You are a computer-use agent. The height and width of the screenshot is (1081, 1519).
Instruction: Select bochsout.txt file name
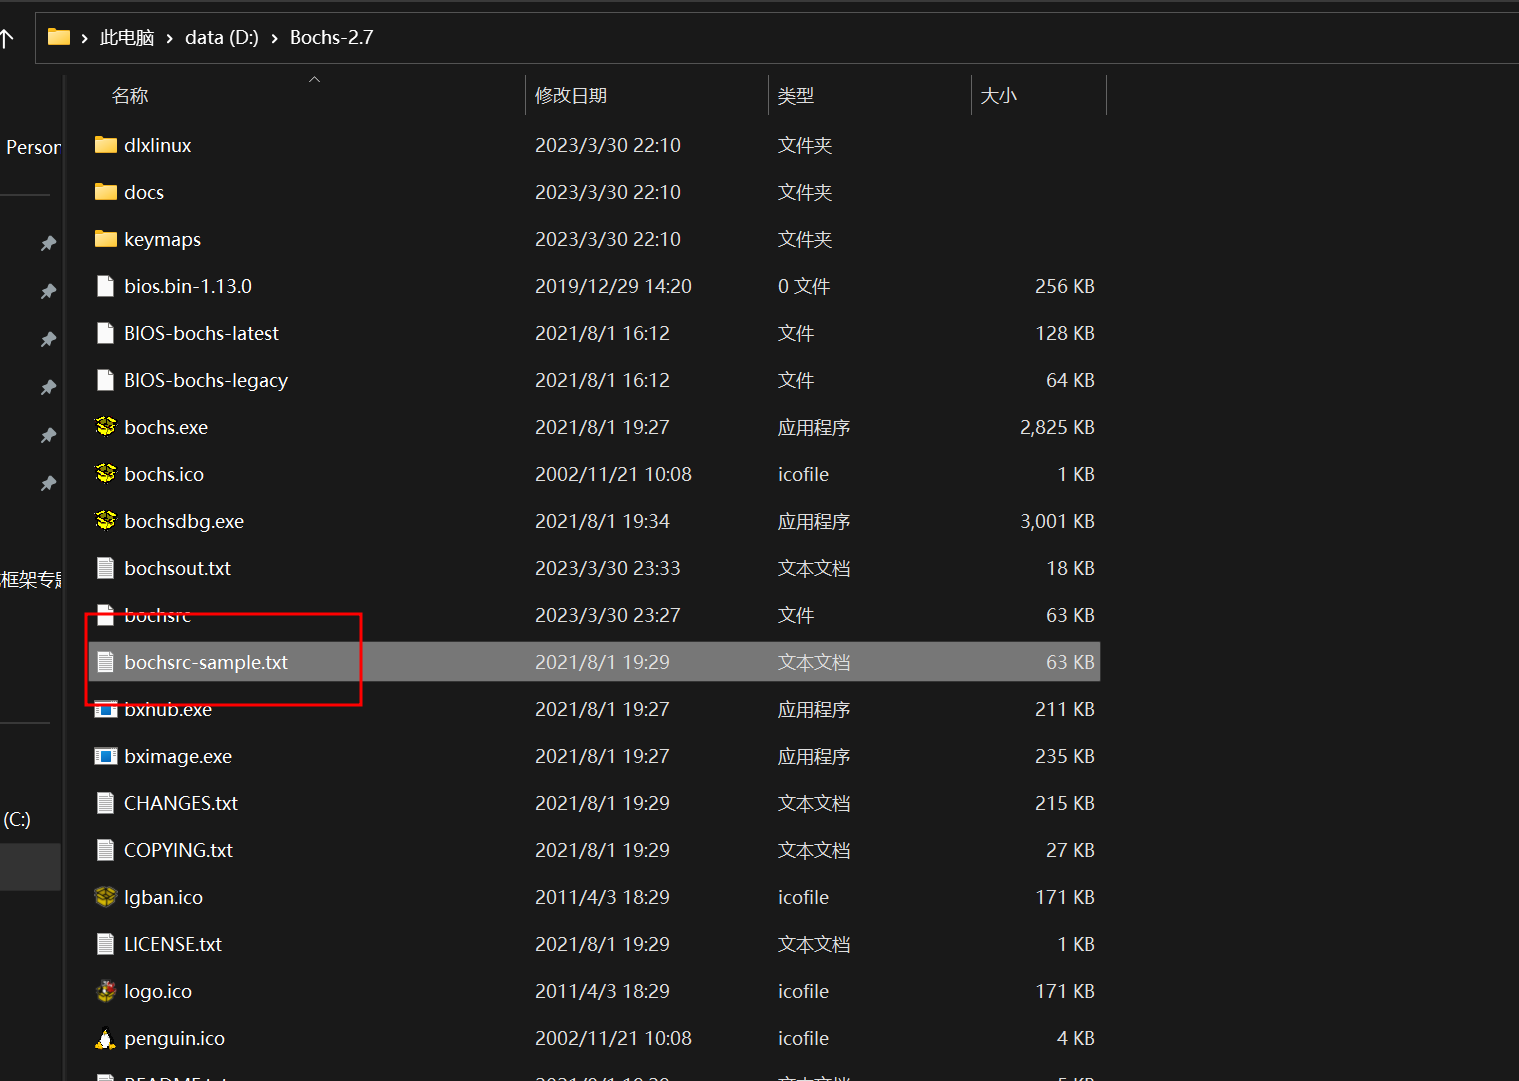click(178, 568)
